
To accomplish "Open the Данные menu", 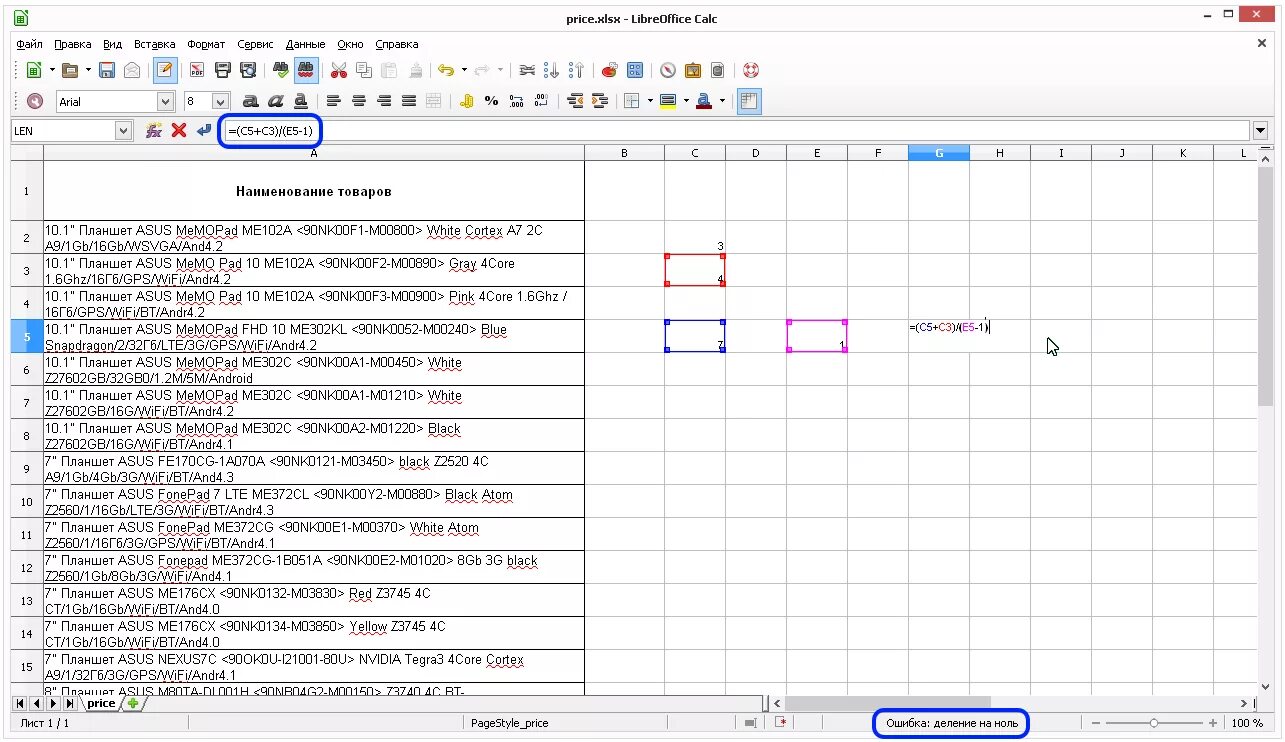I will point(305,44).
